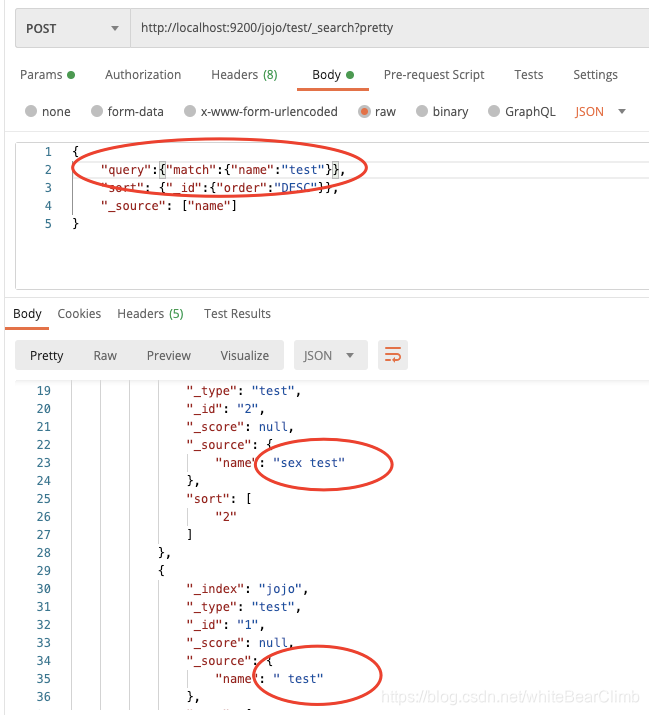Toggle word wrap icon in response toolbar
The width and height of the screenshot is (649, 715).
tap(393, 355)
